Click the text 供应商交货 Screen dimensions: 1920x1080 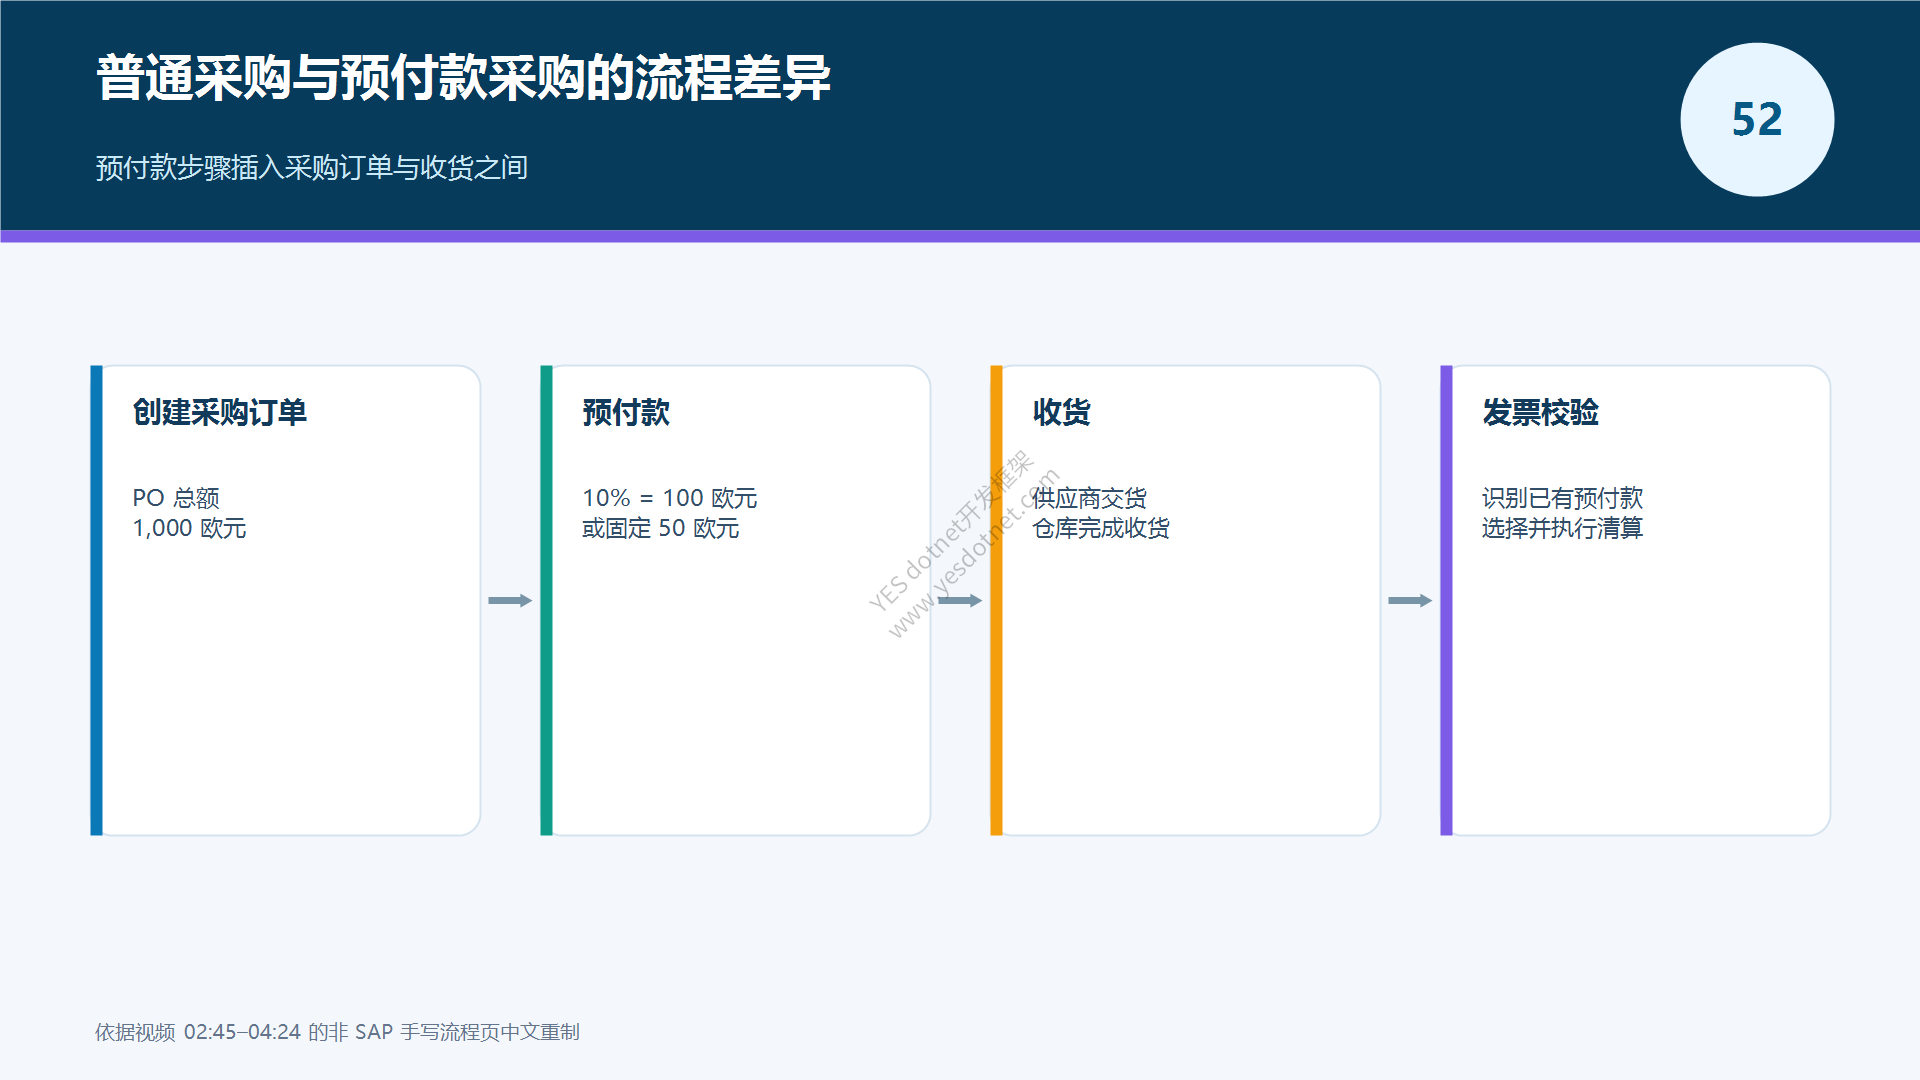pos(1089,498)
